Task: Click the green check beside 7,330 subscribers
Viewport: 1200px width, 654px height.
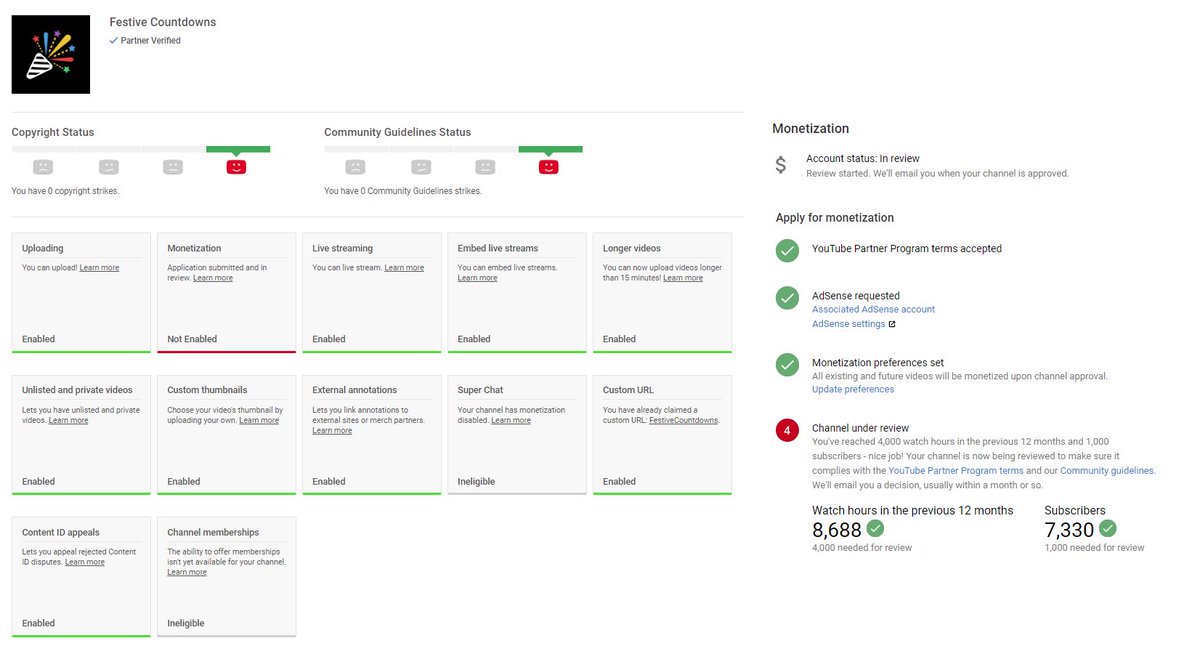Action: [x=1107, y=528]
